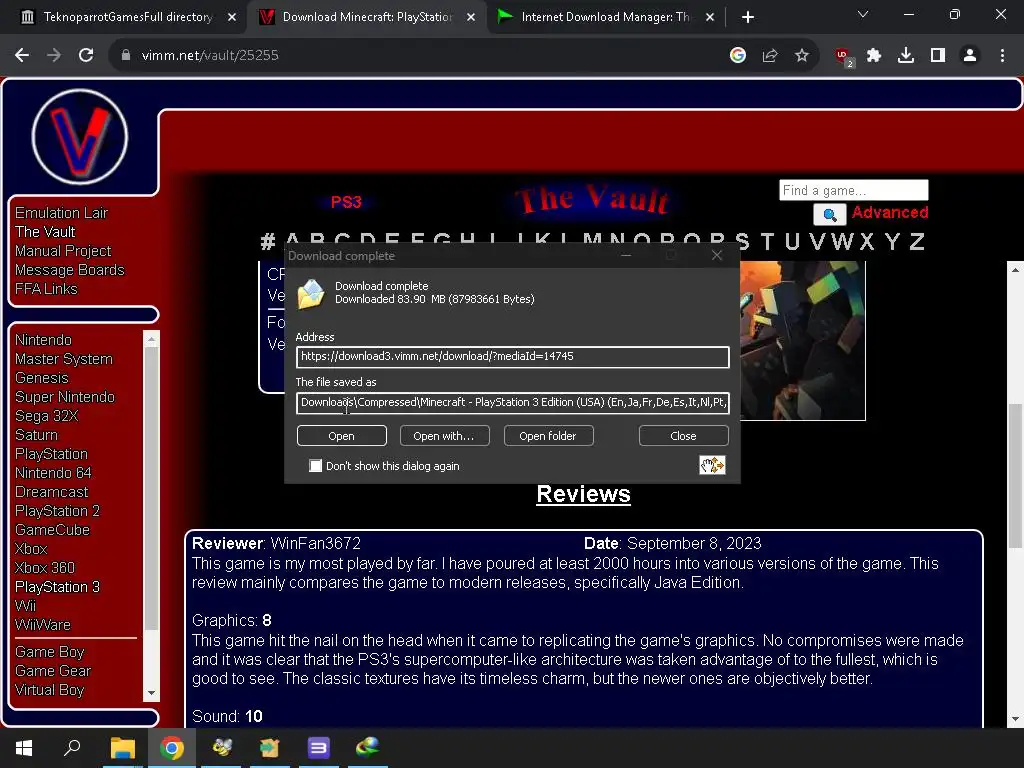Click the Minecraft box art thumbnail
The height and width of the screenshot is (768, 1024).
(803, 340)
